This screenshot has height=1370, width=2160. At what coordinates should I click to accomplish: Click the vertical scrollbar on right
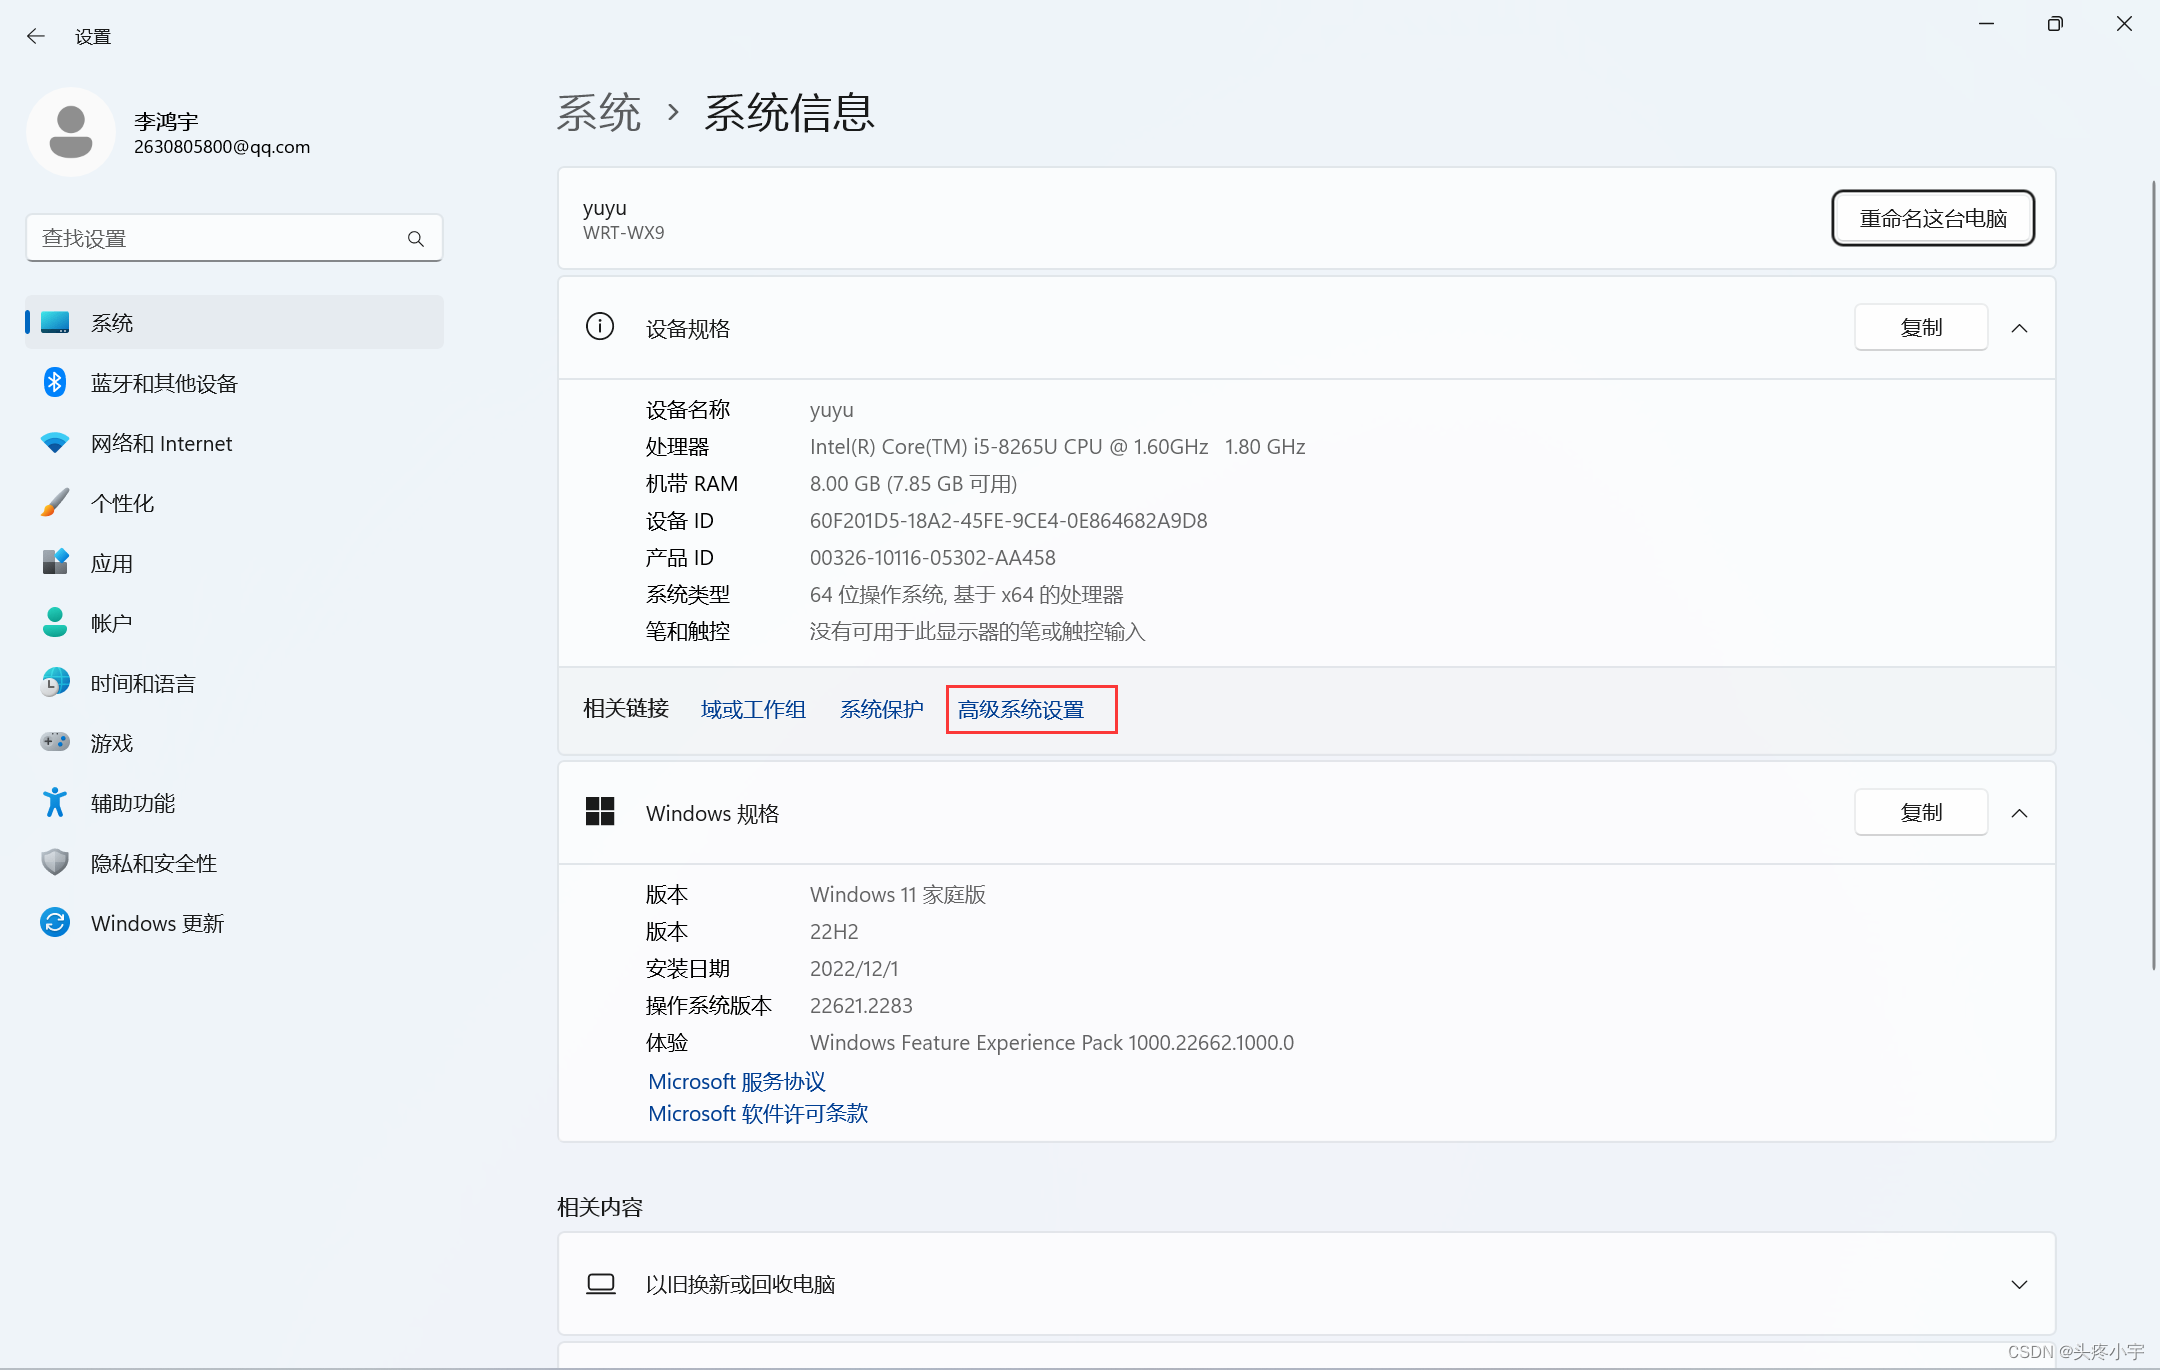point(2153,575)
